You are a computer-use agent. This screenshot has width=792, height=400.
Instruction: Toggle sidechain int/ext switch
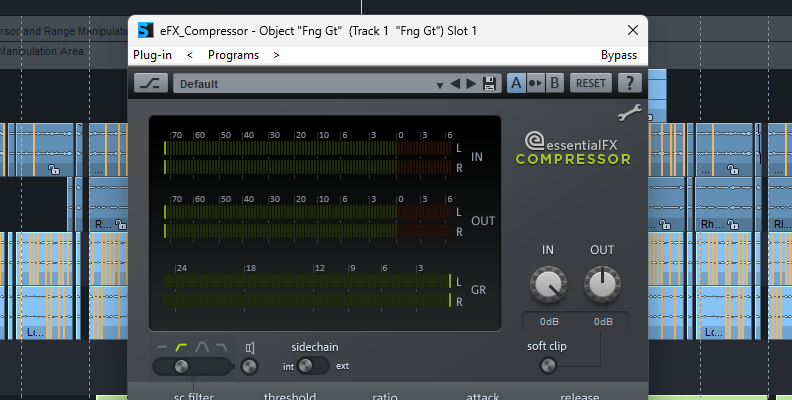pyautogui.click(x=314, y=366)
